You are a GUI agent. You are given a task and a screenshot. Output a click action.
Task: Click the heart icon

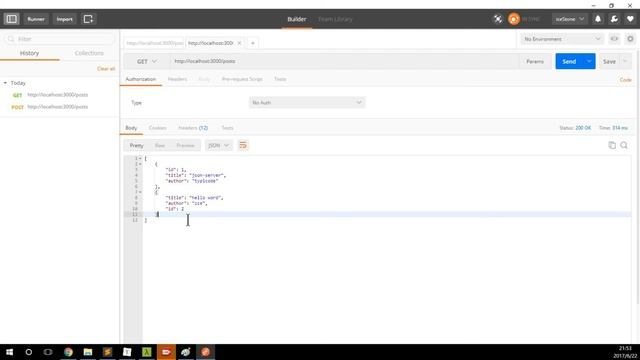630,19
